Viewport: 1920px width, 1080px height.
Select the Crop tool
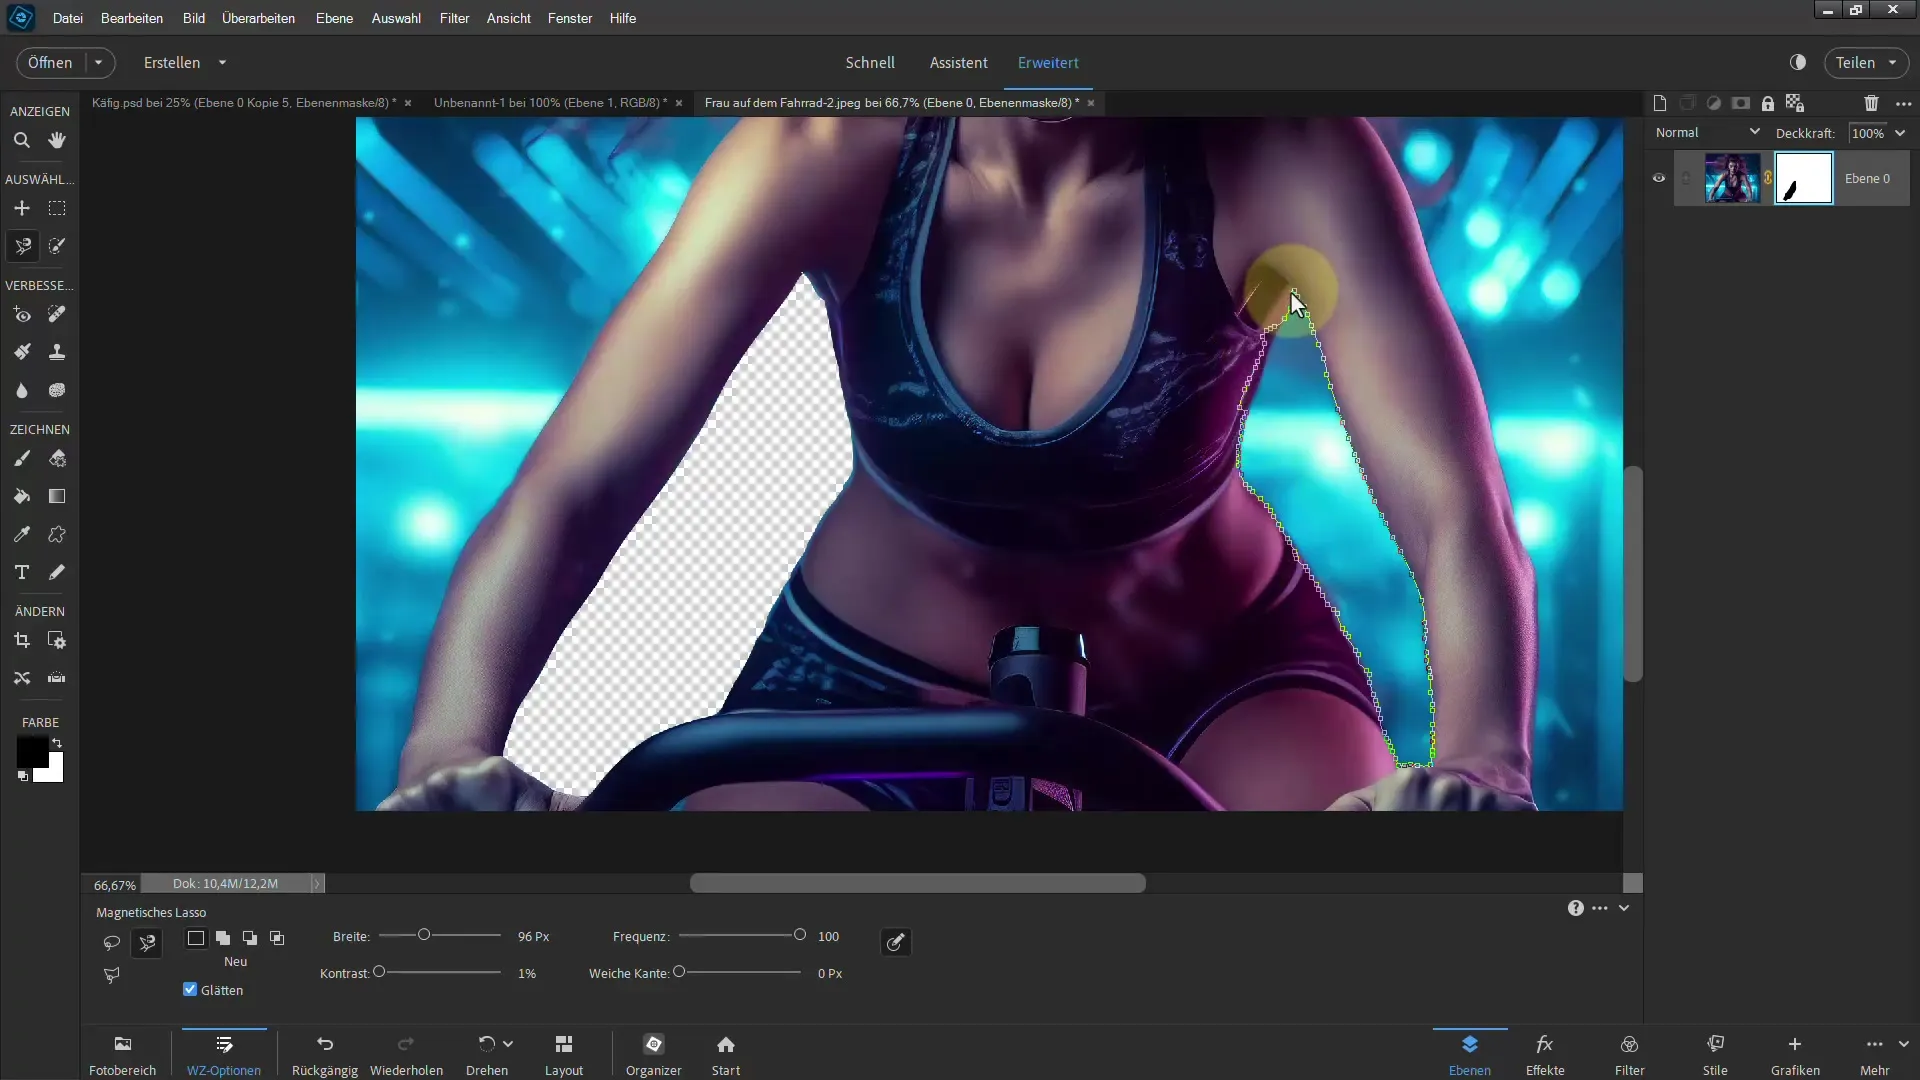point(21,640)
